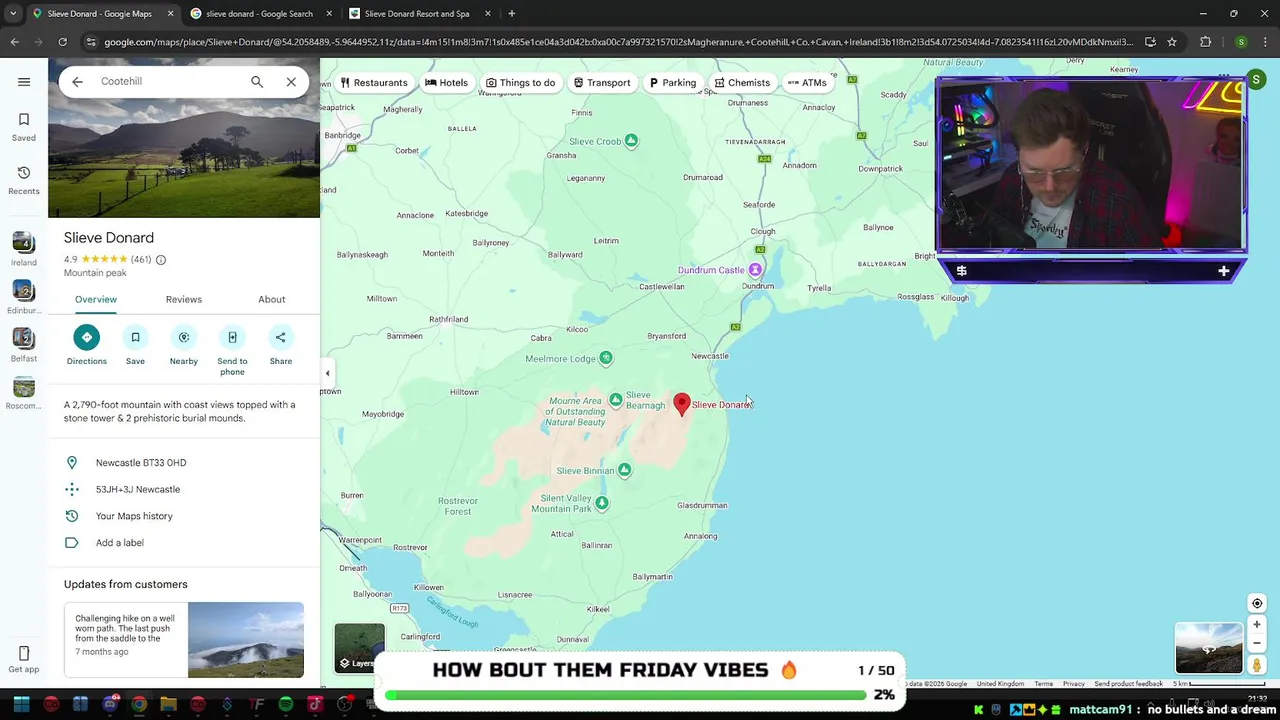Zoom in on the map
This screenshot has height=720, width=1280.
(x=1257, y=625)
